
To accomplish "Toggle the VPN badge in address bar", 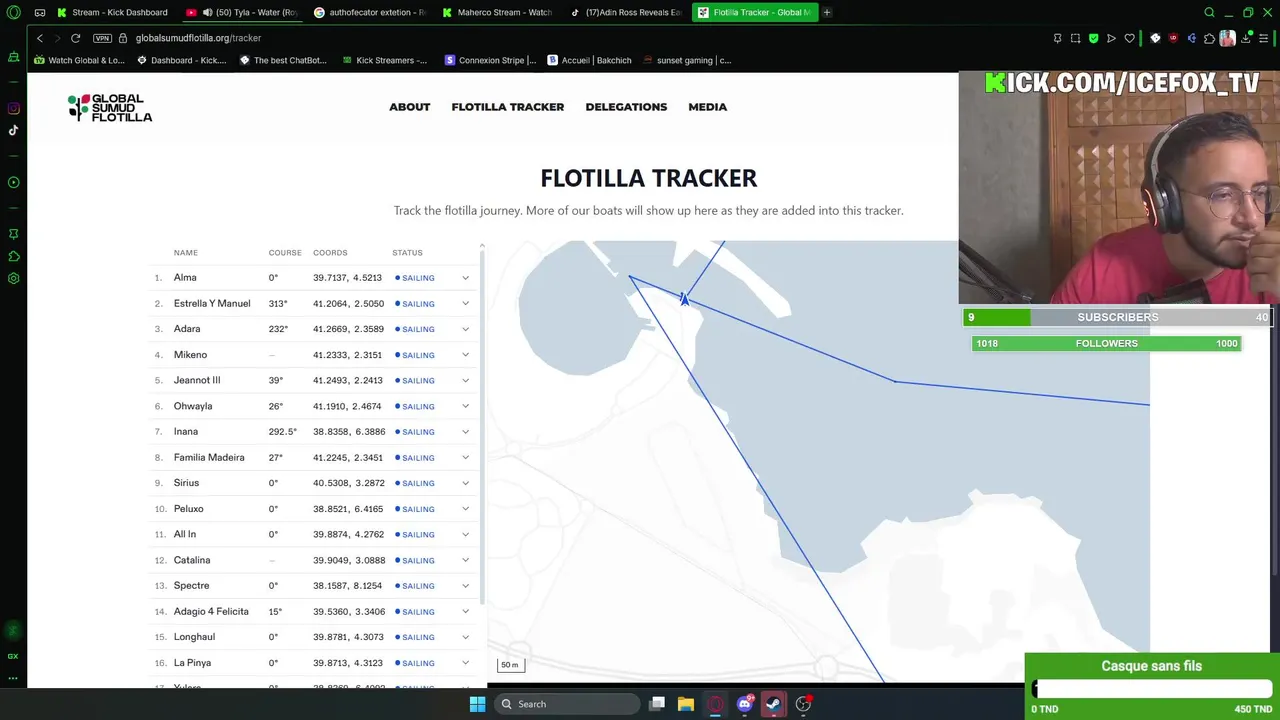I will [x=102, y=38].
